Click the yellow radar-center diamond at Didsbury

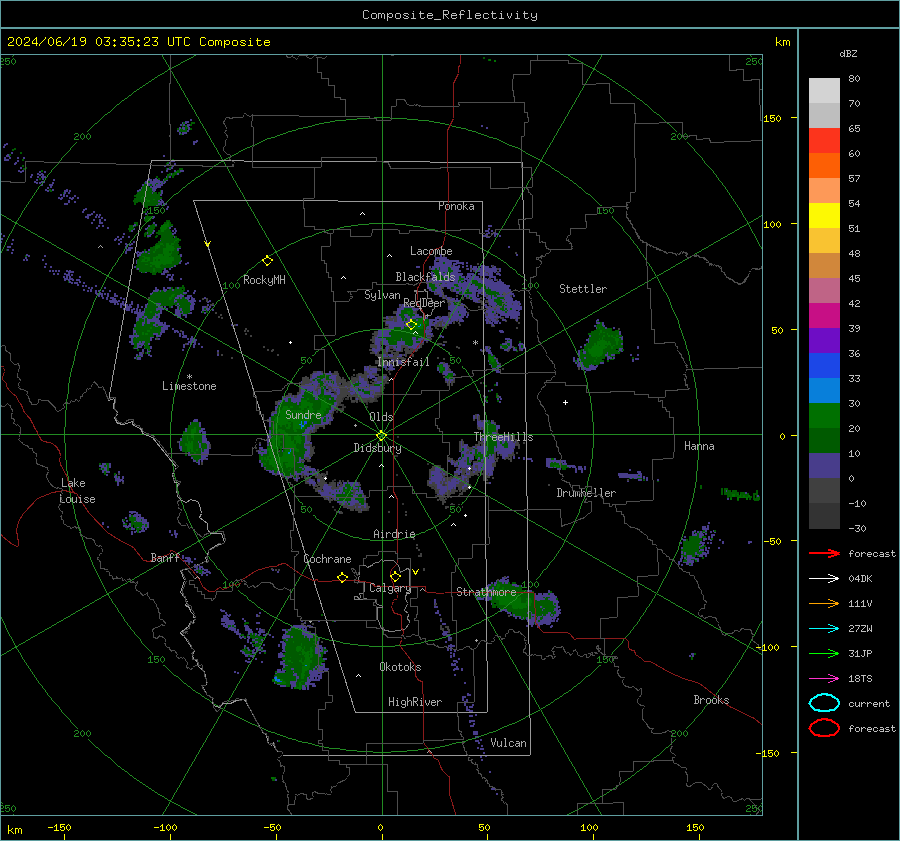pos(382,436)
